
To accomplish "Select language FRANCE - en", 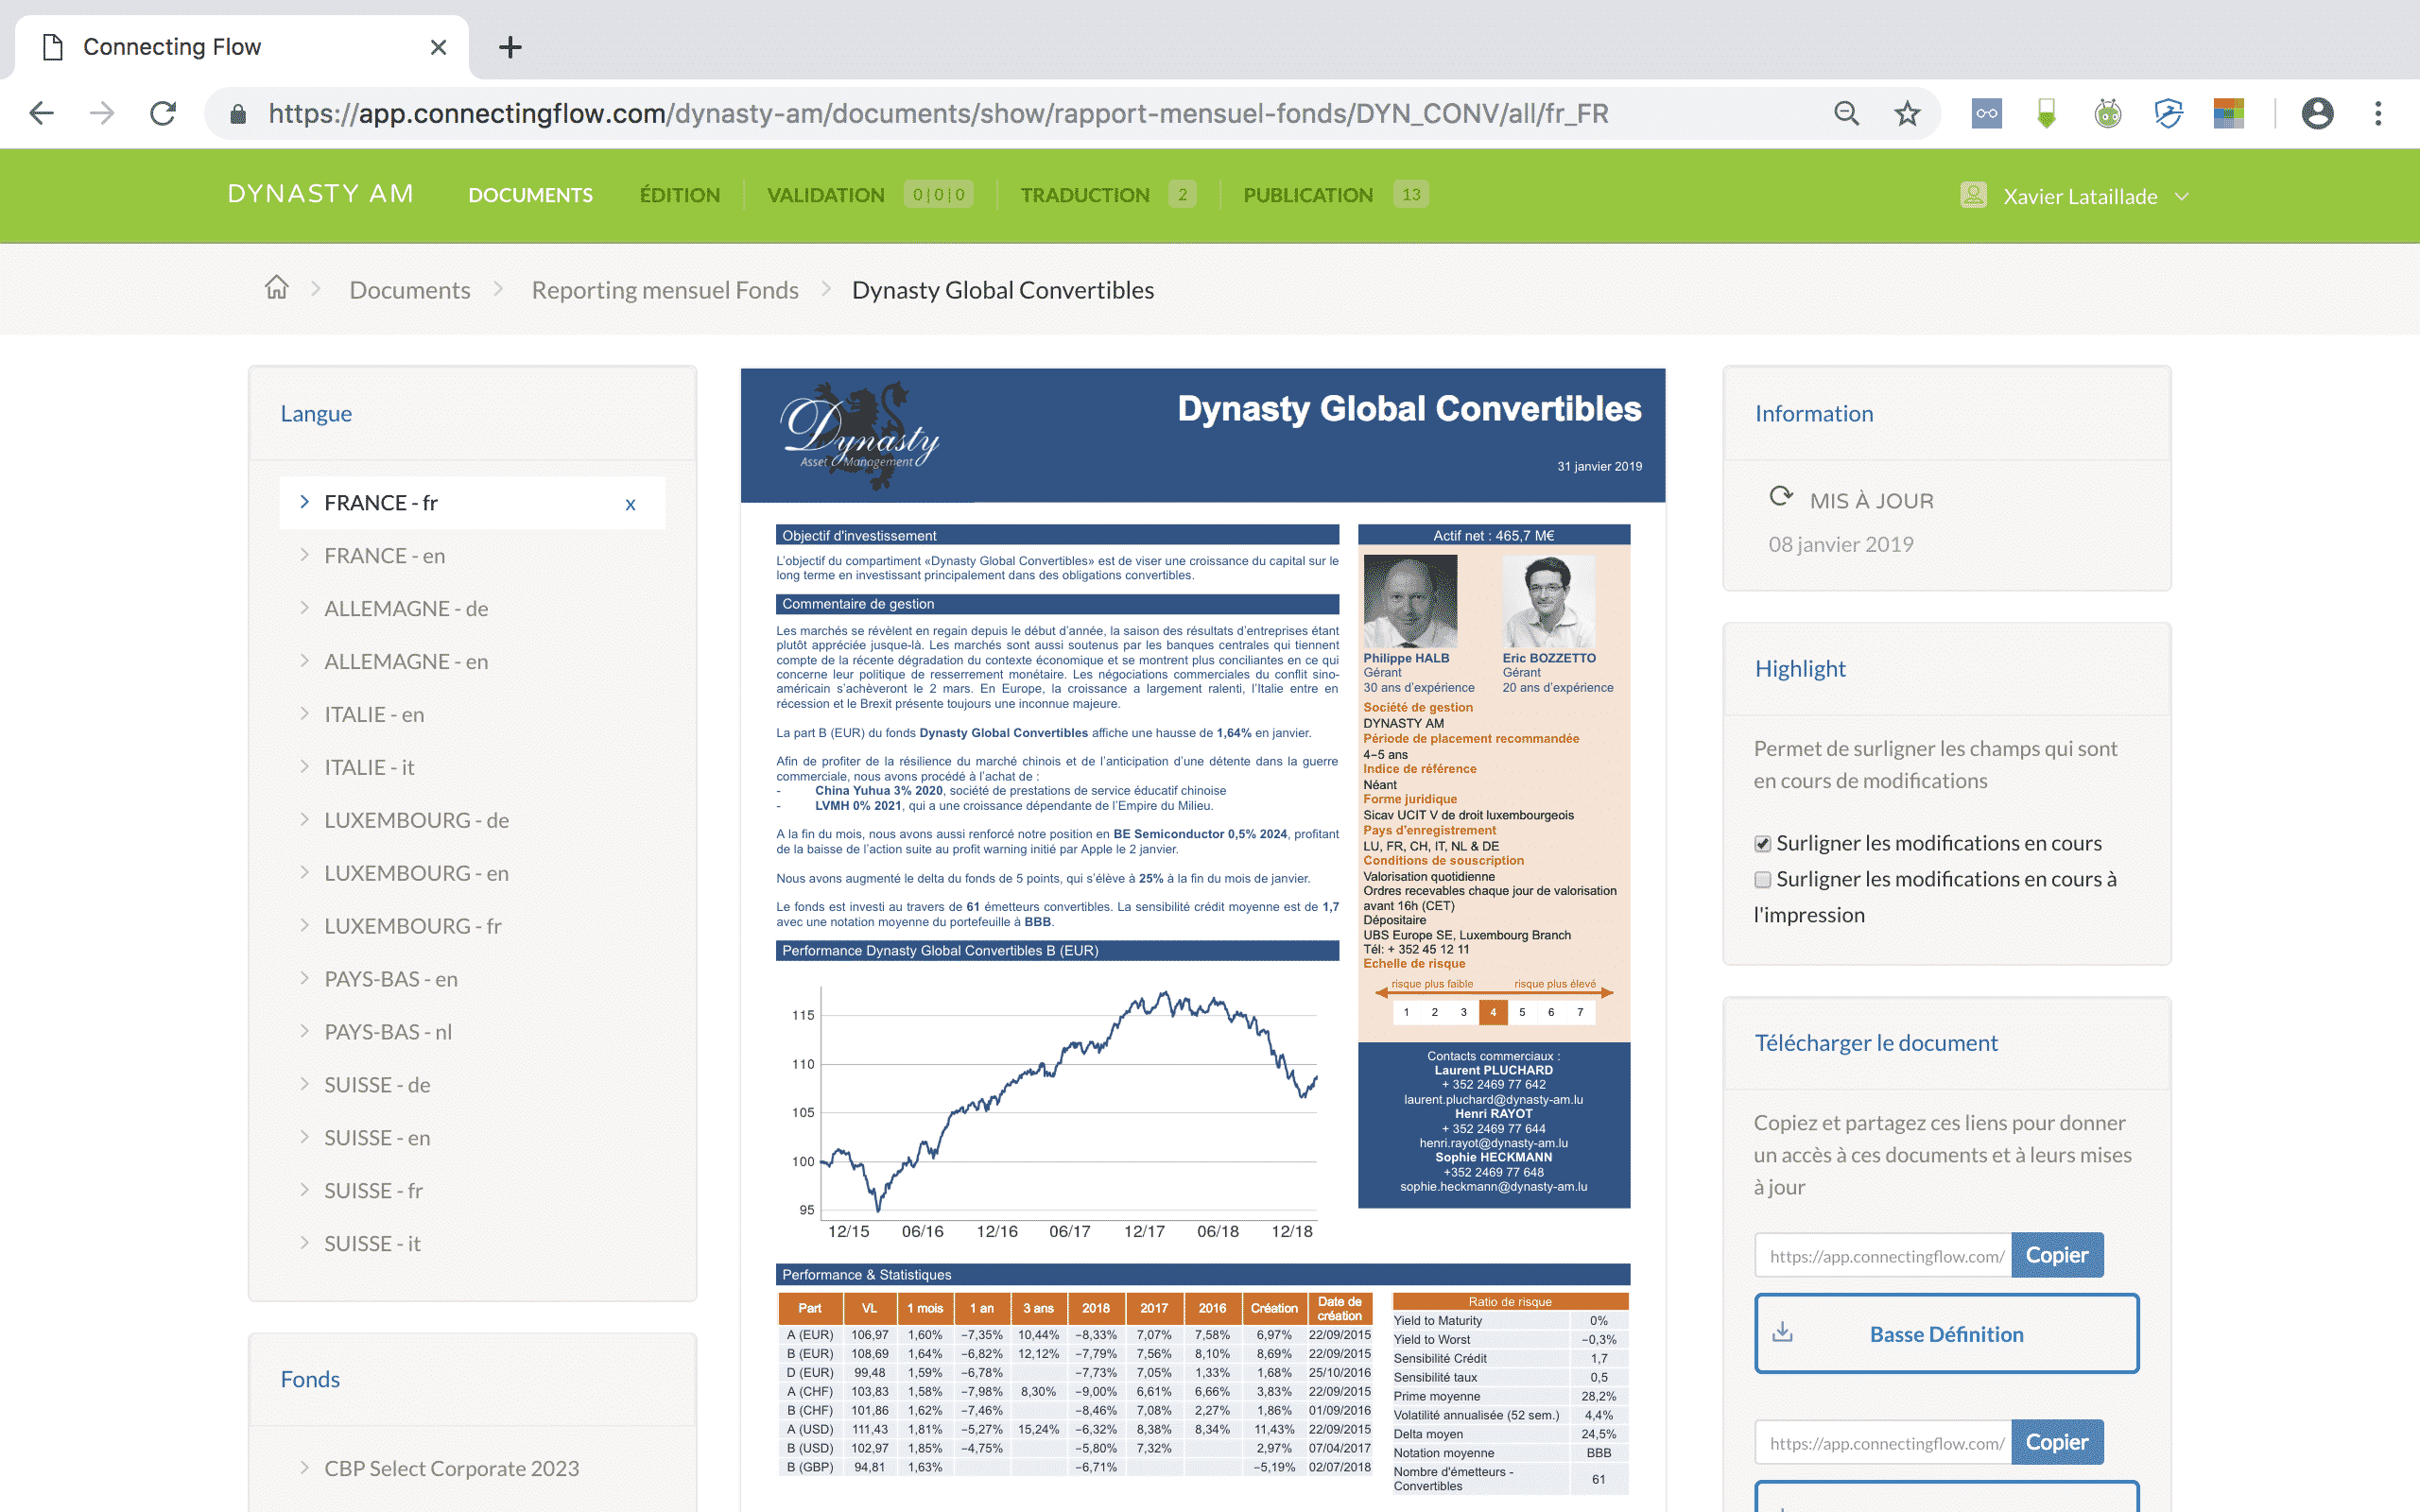I will click(384, 556).
